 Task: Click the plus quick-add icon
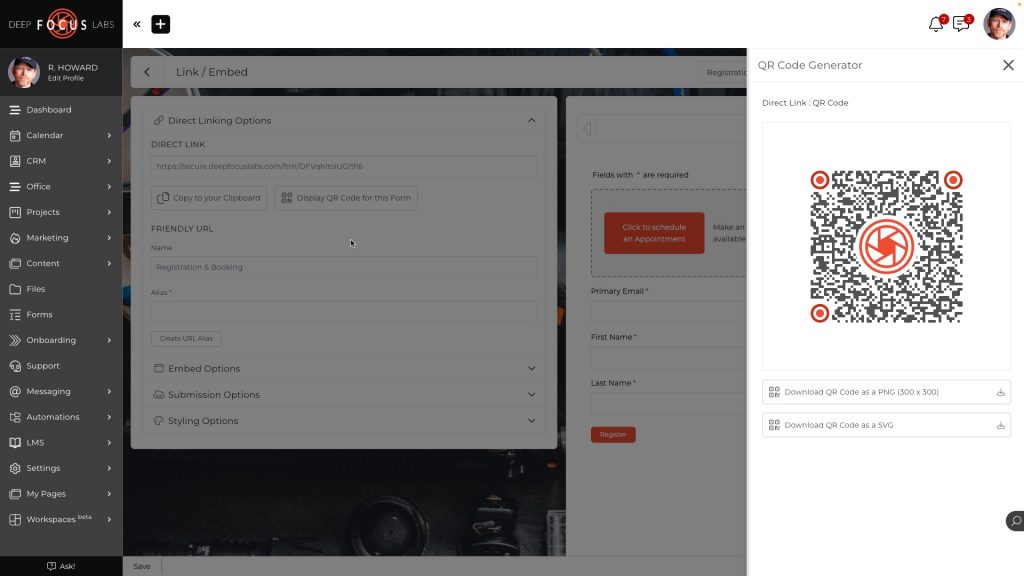[161, 24]
